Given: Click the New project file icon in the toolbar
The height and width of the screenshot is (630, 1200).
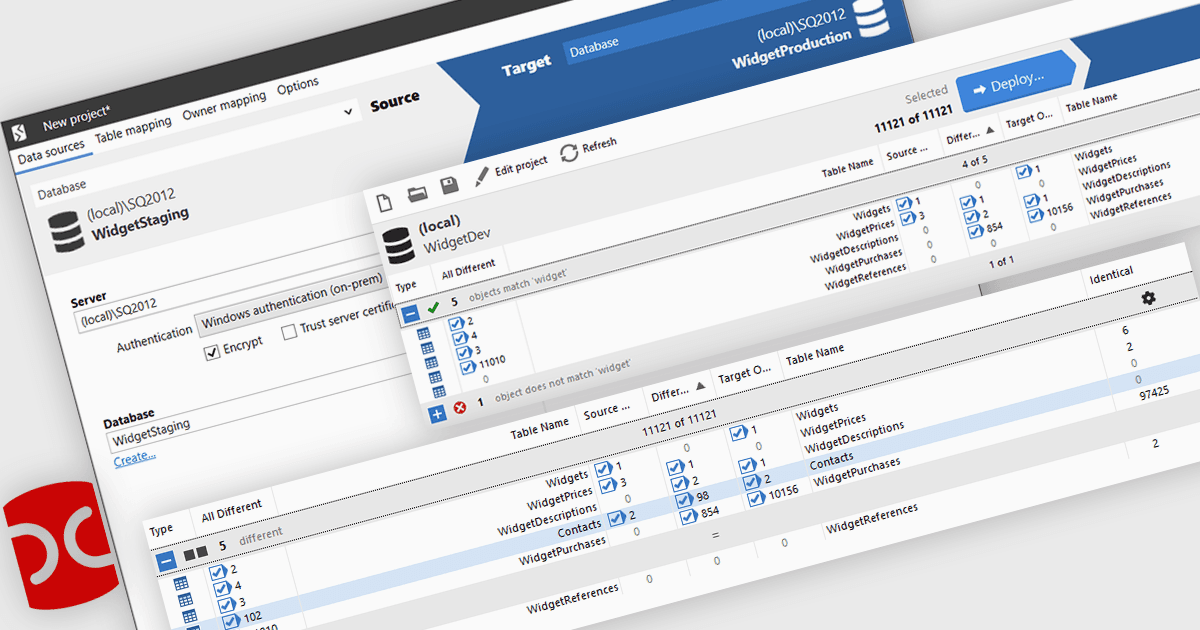Looking at the screenshot, I should click(x=385, y=202).
